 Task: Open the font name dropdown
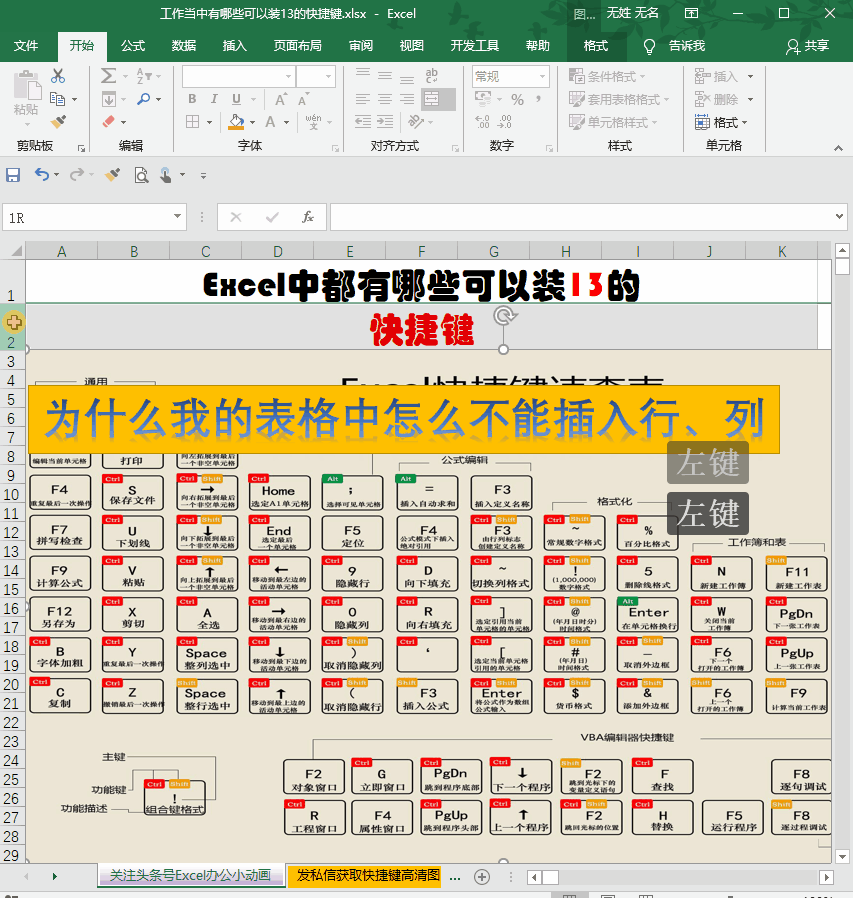289,76
